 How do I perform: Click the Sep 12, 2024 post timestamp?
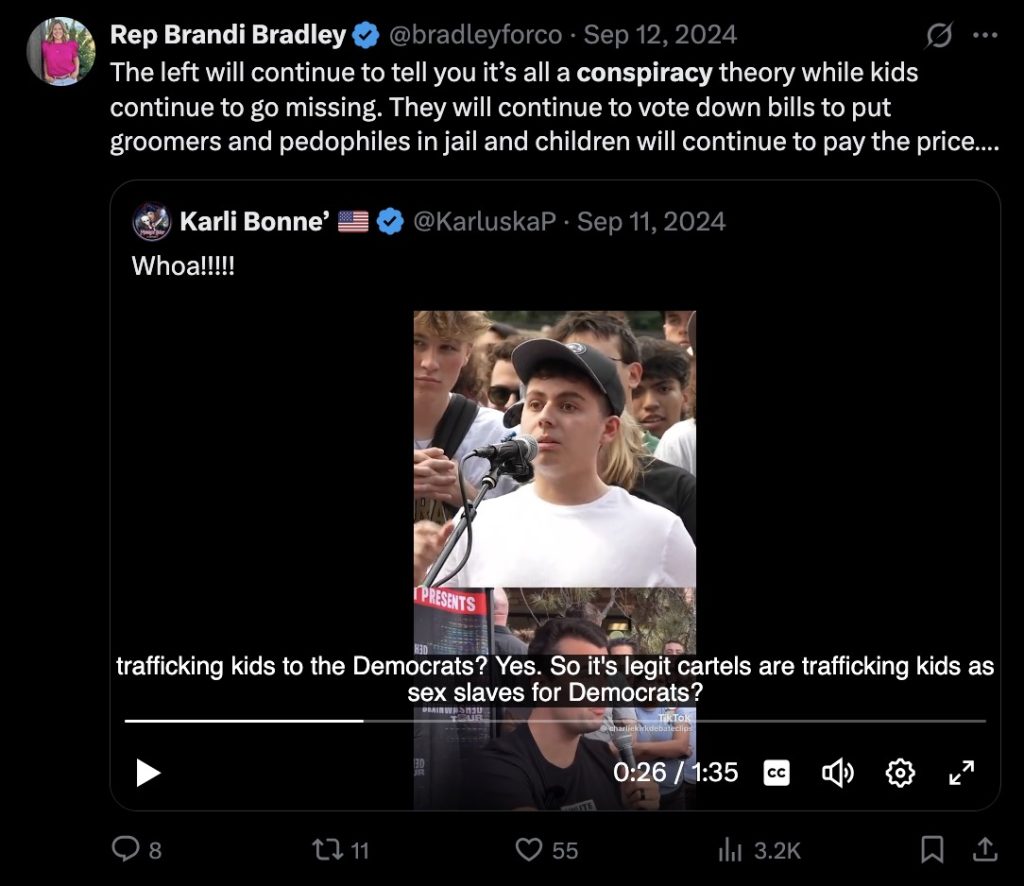tap(660, 35)
